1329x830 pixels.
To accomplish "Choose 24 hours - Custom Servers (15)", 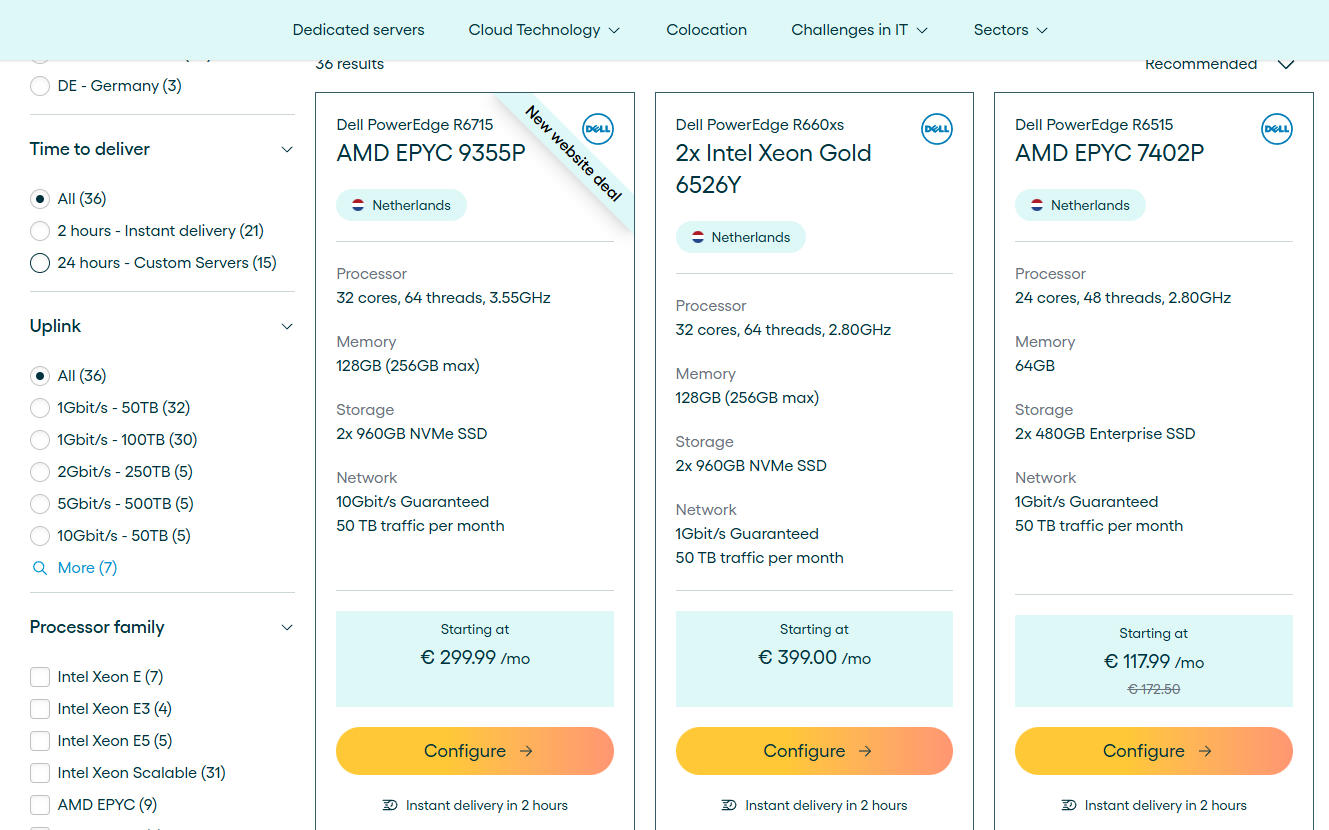I will pos(40,263).
